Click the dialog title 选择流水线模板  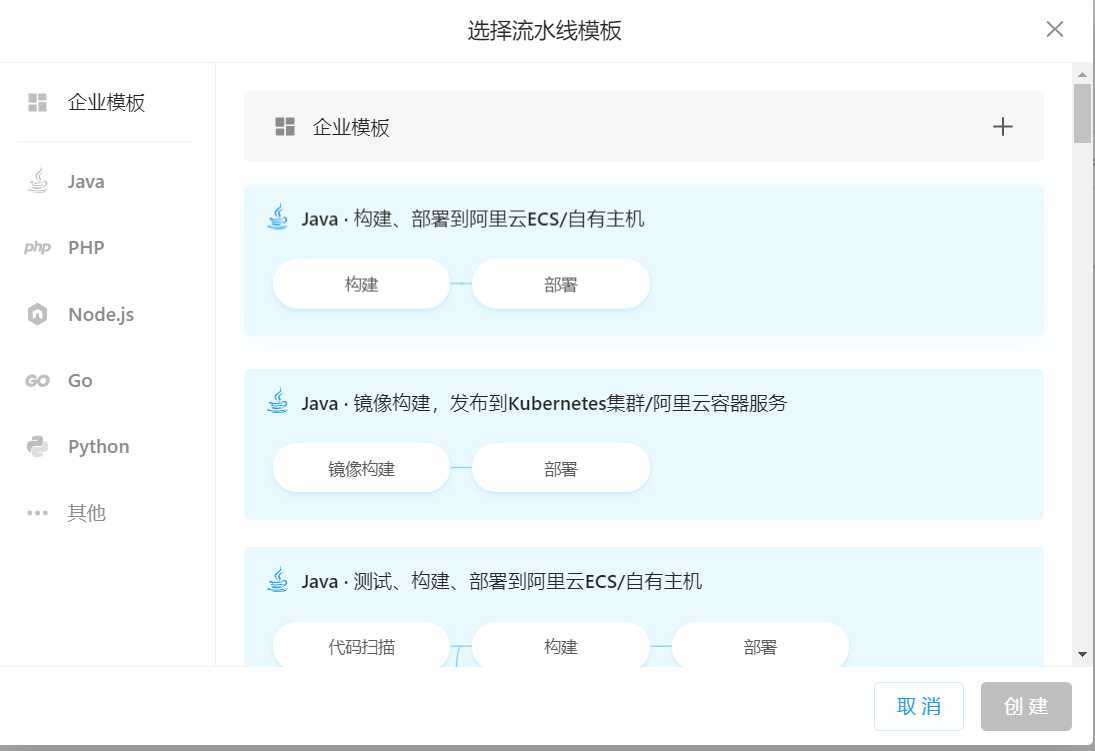(x=544, y=30)
